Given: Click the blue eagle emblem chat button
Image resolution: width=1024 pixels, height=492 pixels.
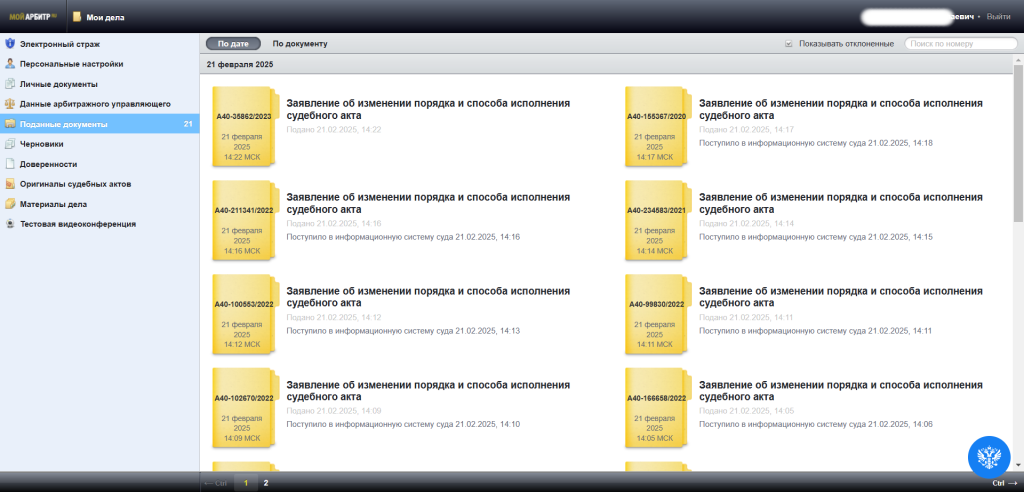Looking at the screenshot, I should coord(992,458).
